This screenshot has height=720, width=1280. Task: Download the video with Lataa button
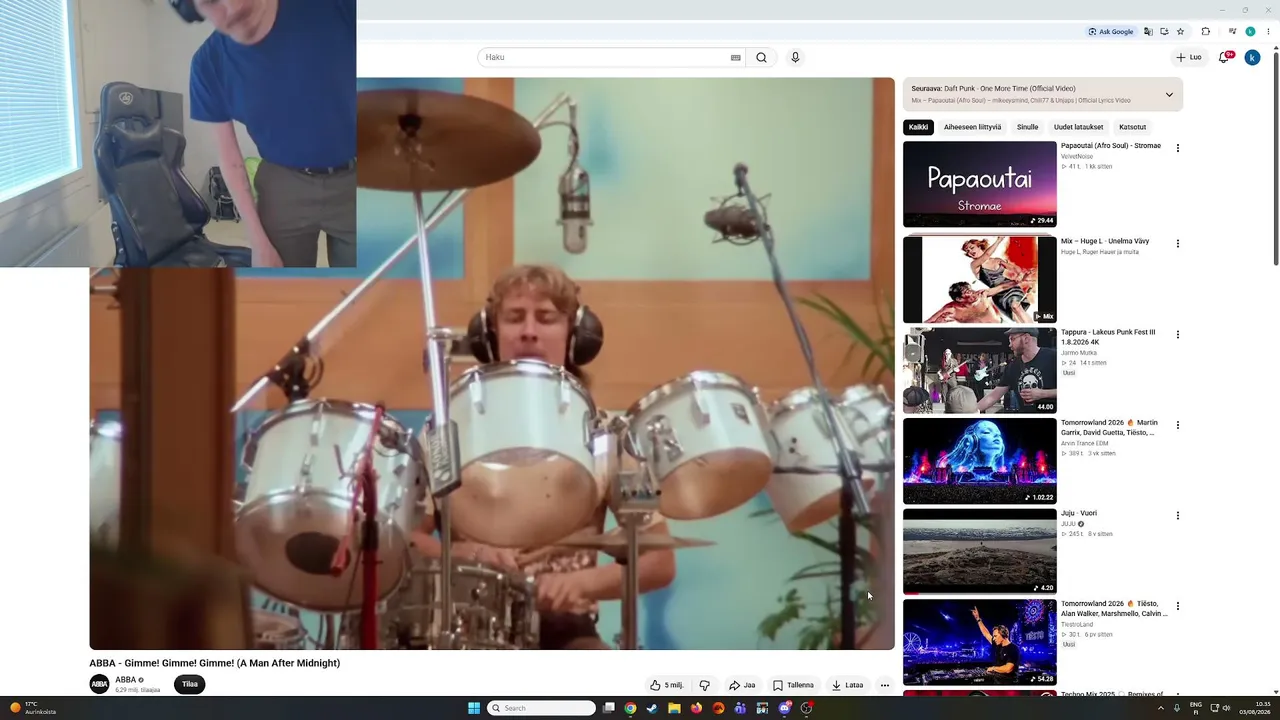847,685
